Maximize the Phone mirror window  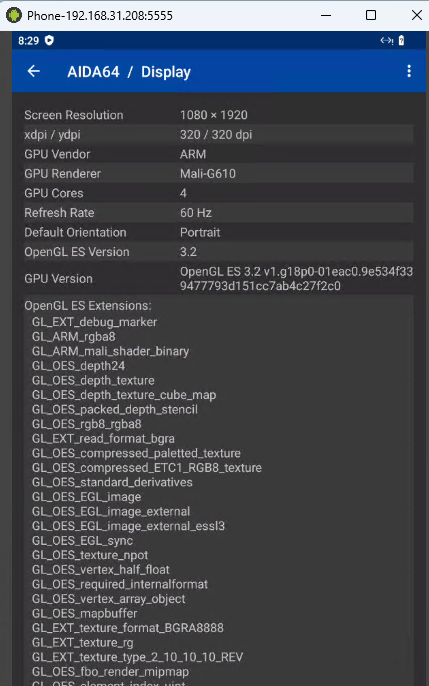(x=371, y=15)
